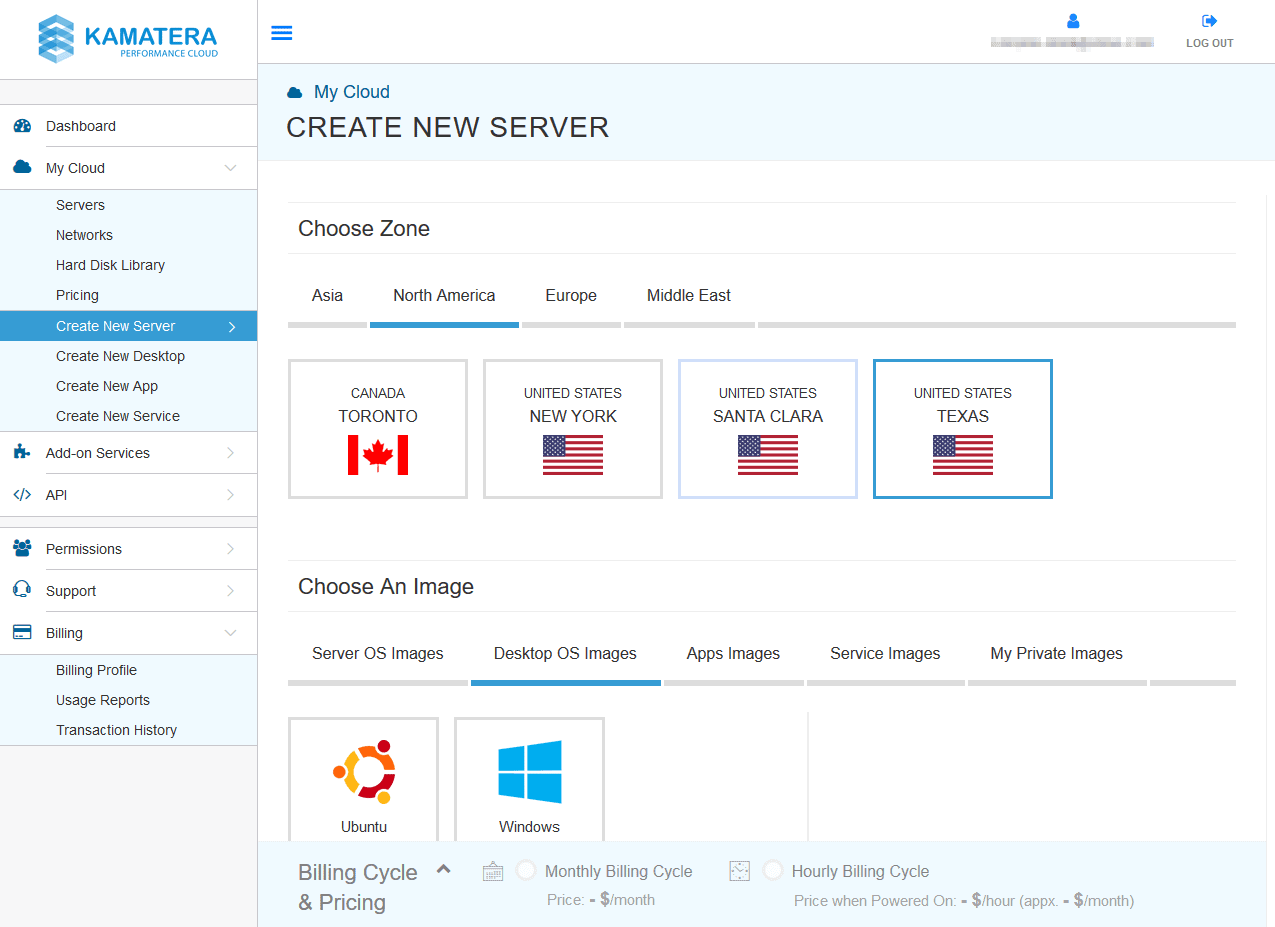Screen dimensions: 1275x927
Task: Click the TORONTO zone name
Action: [x=378, y=417]
